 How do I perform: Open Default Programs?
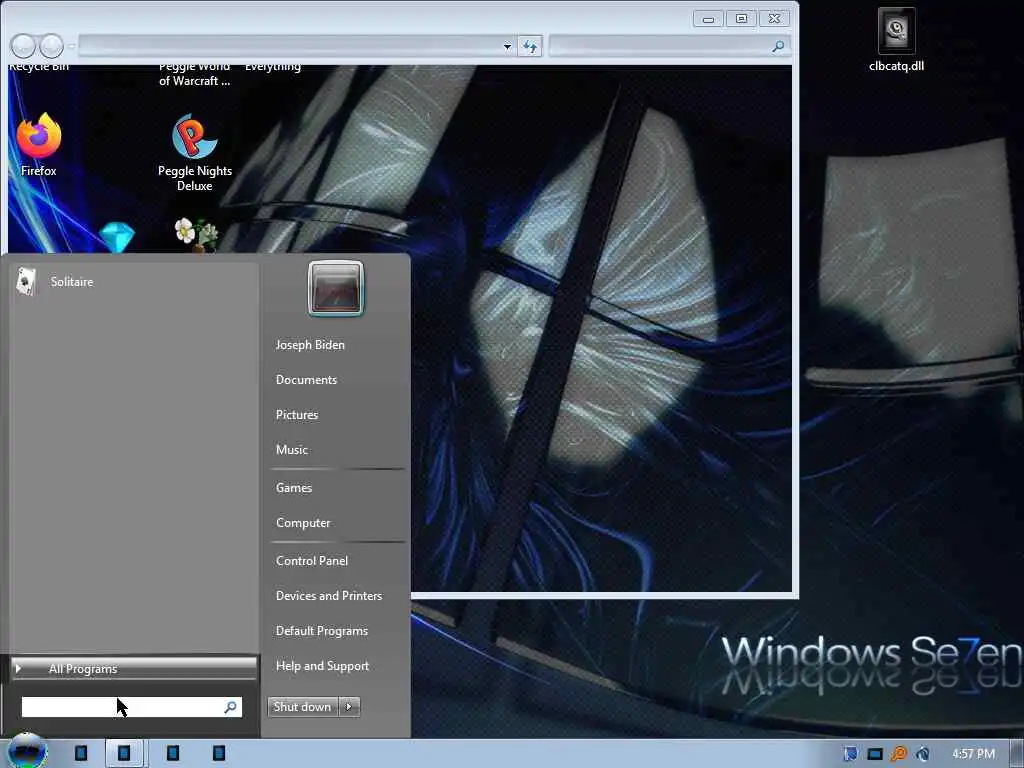(322, 631)
